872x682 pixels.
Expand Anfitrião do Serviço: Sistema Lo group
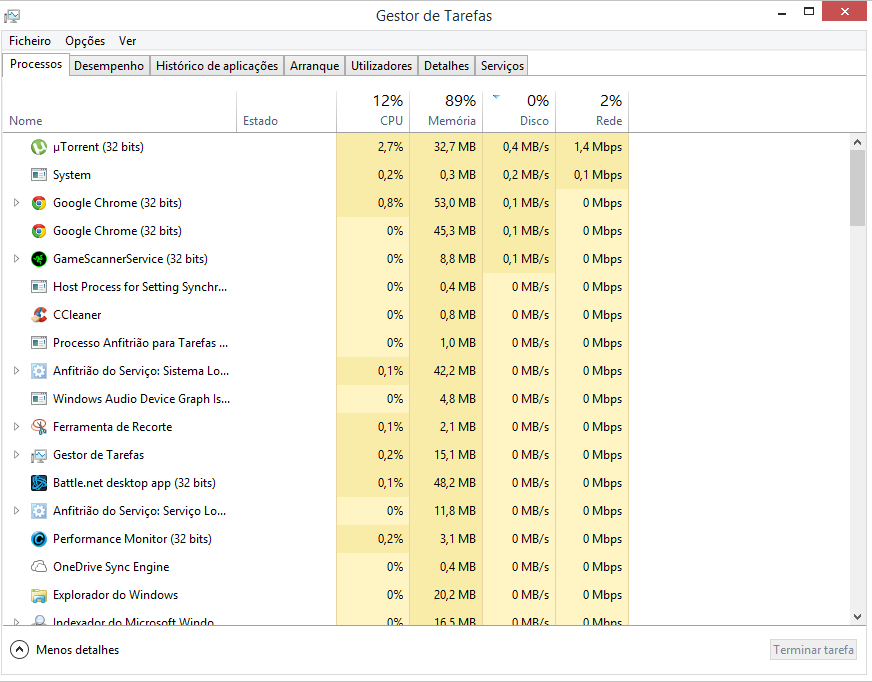(x=16, y=371)
